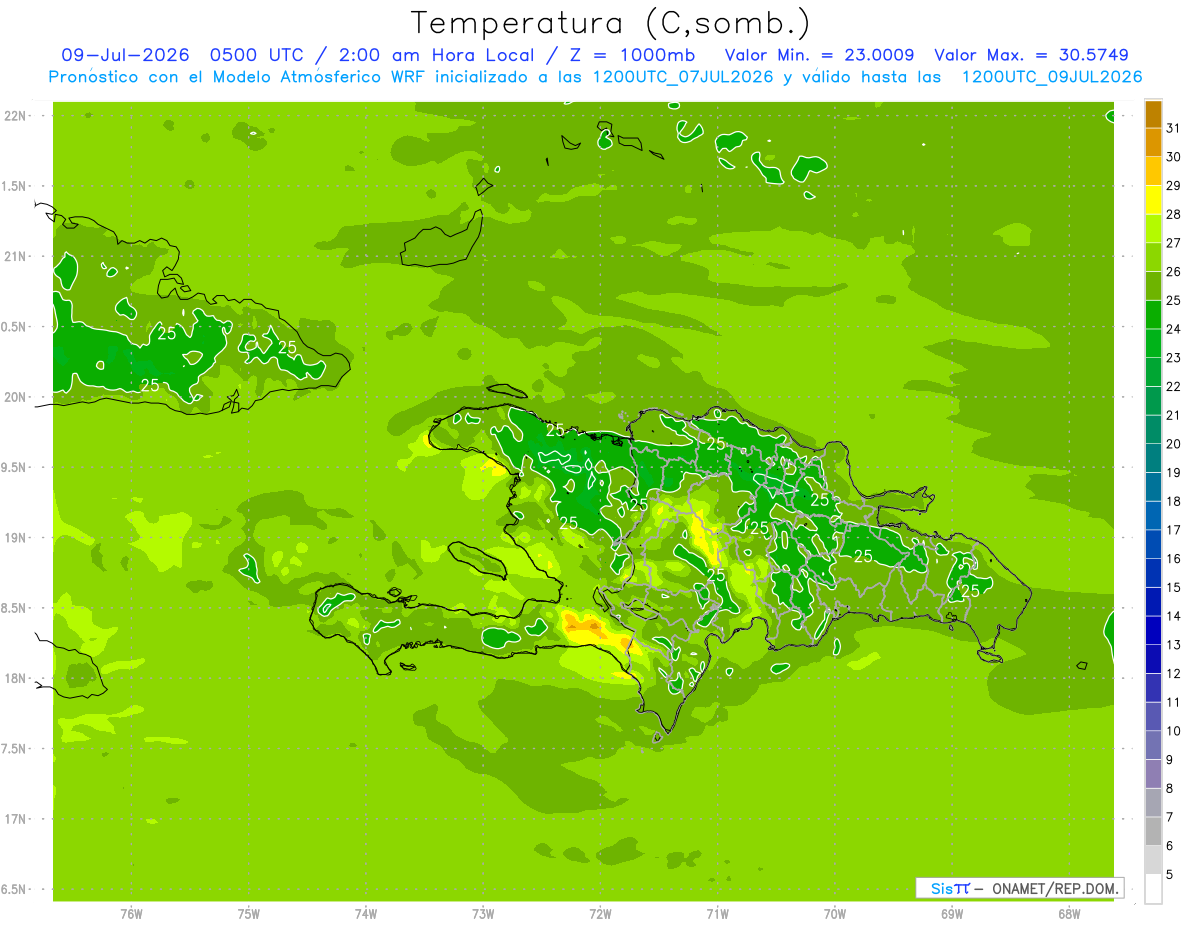Pick the green legend band between 24 and 25
Image resolution: width=1200 pixels, height=927 pixels.
1153,315
